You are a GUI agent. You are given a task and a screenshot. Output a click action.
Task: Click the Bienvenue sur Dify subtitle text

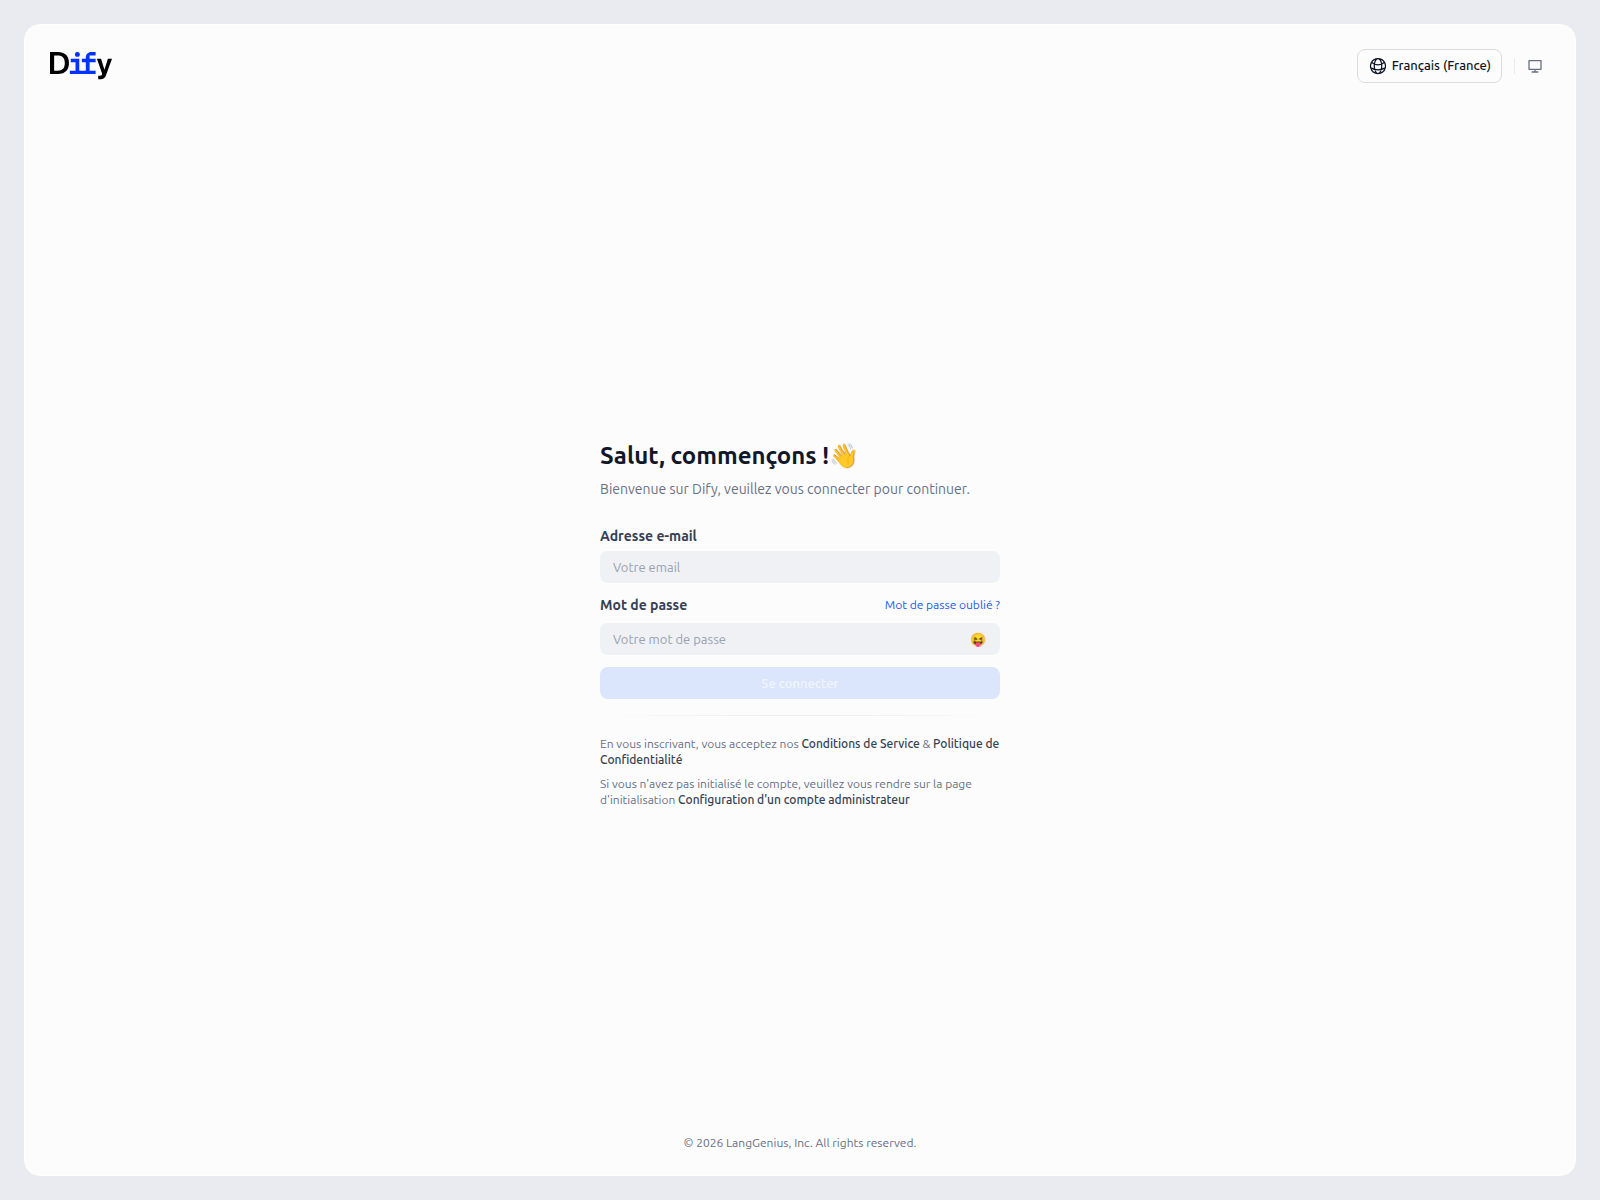pos(784,489)
